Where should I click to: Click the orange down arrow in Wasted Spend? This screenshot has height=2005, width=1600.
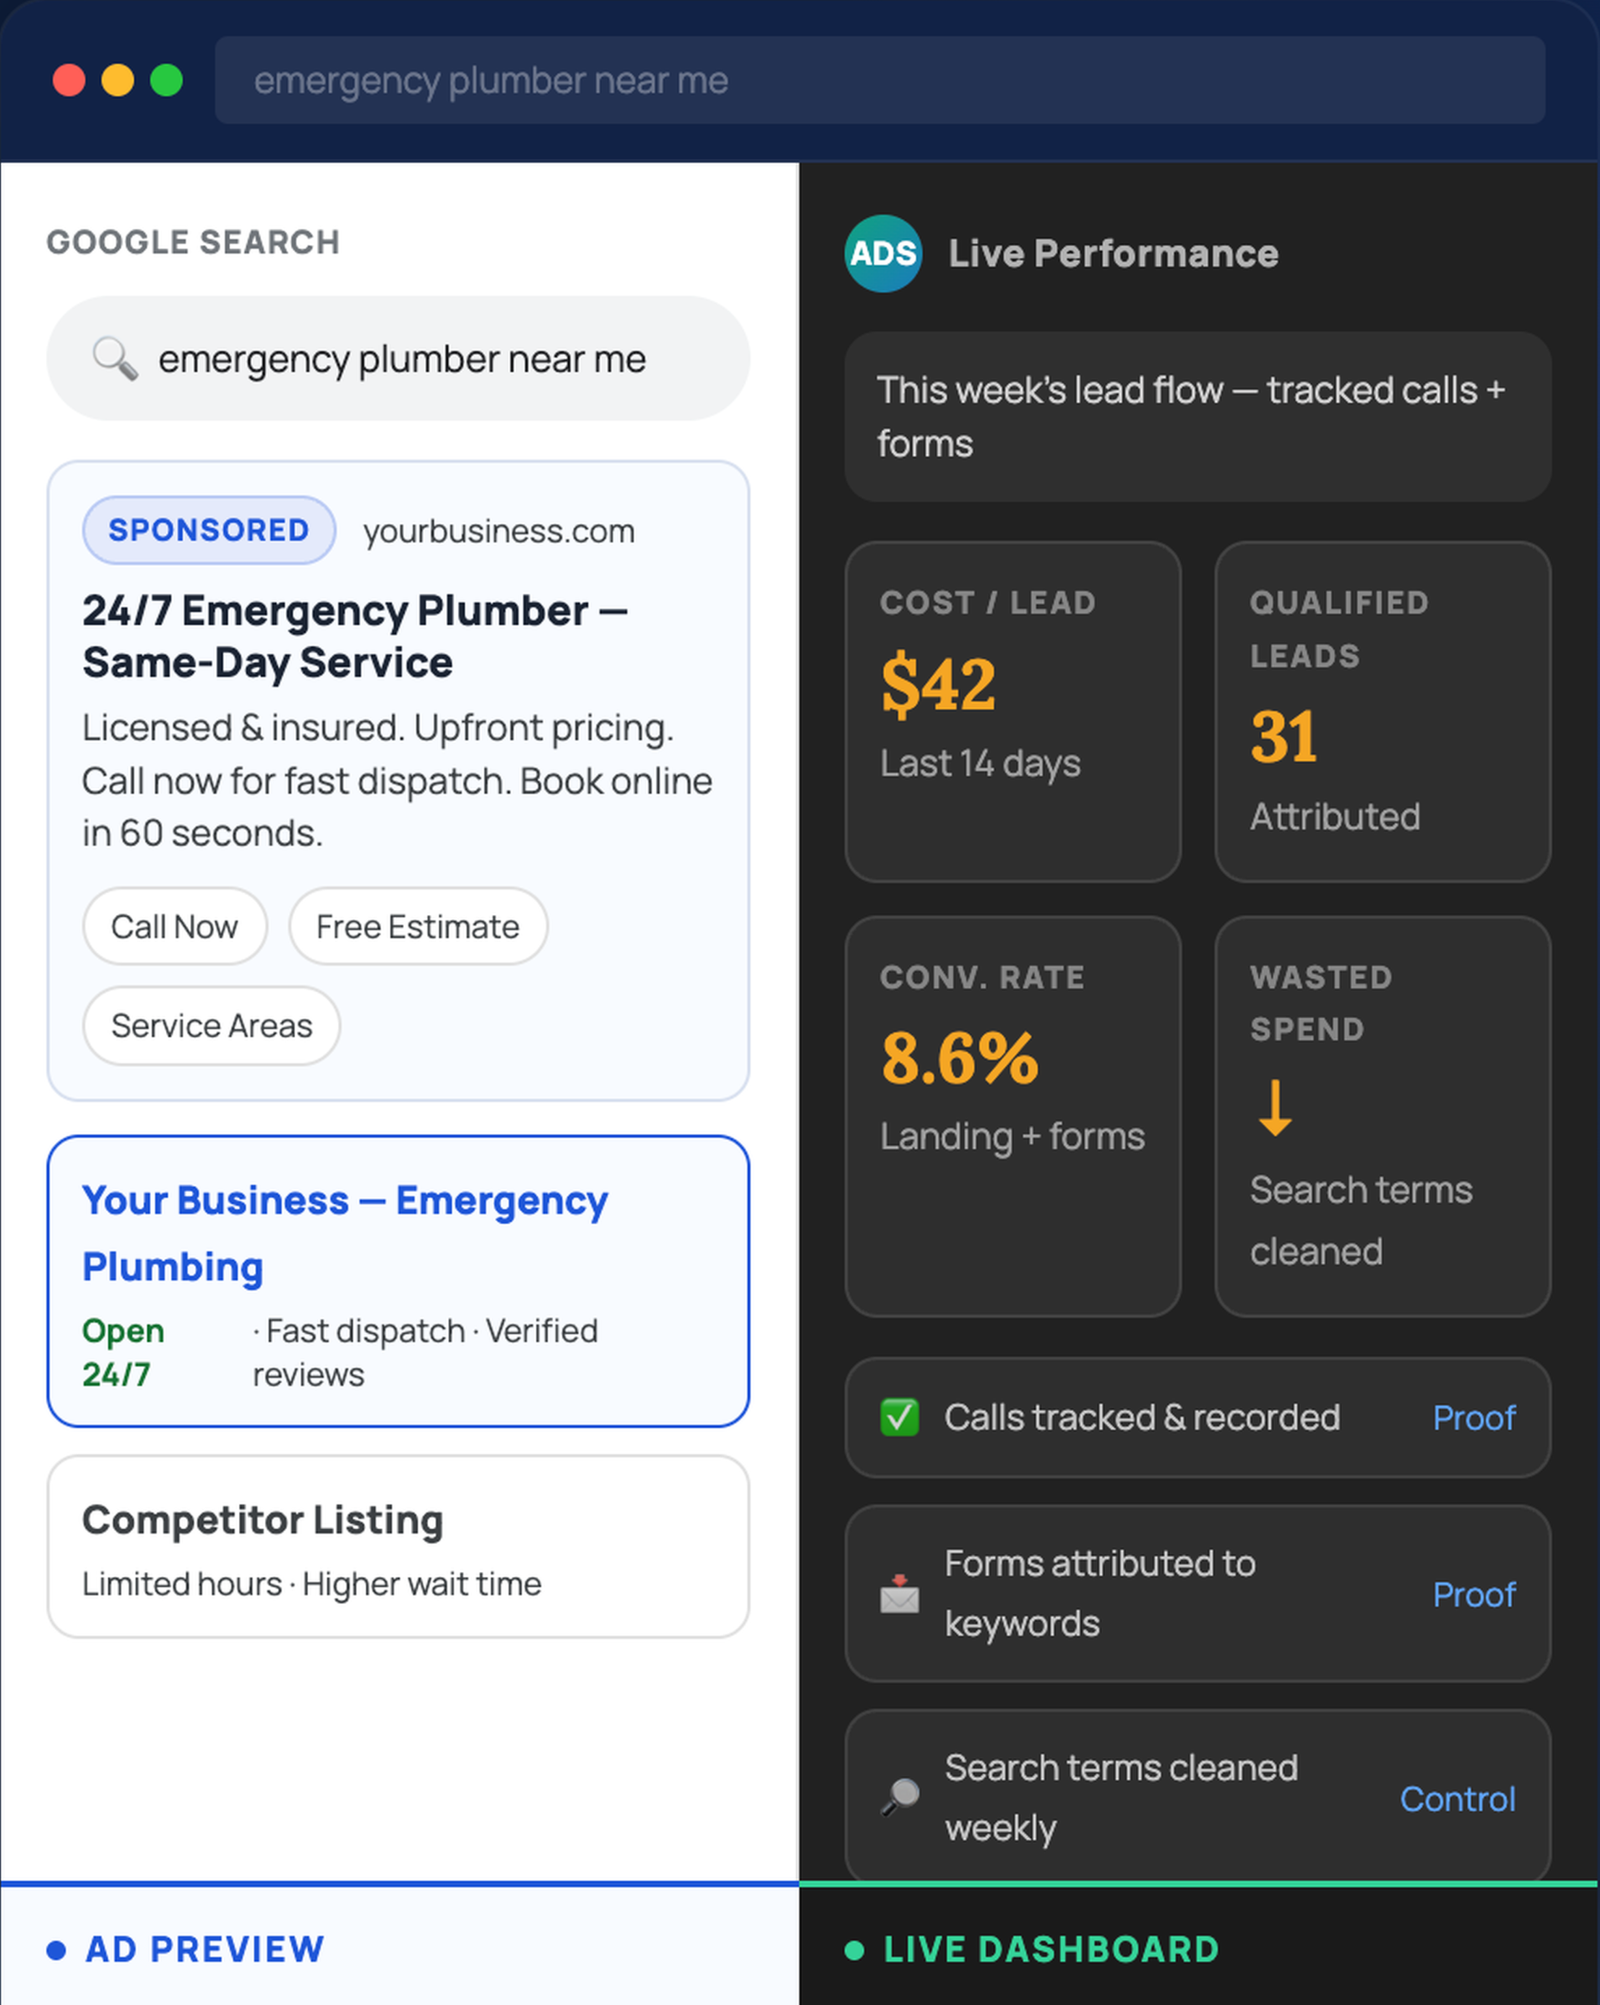1274,1108
